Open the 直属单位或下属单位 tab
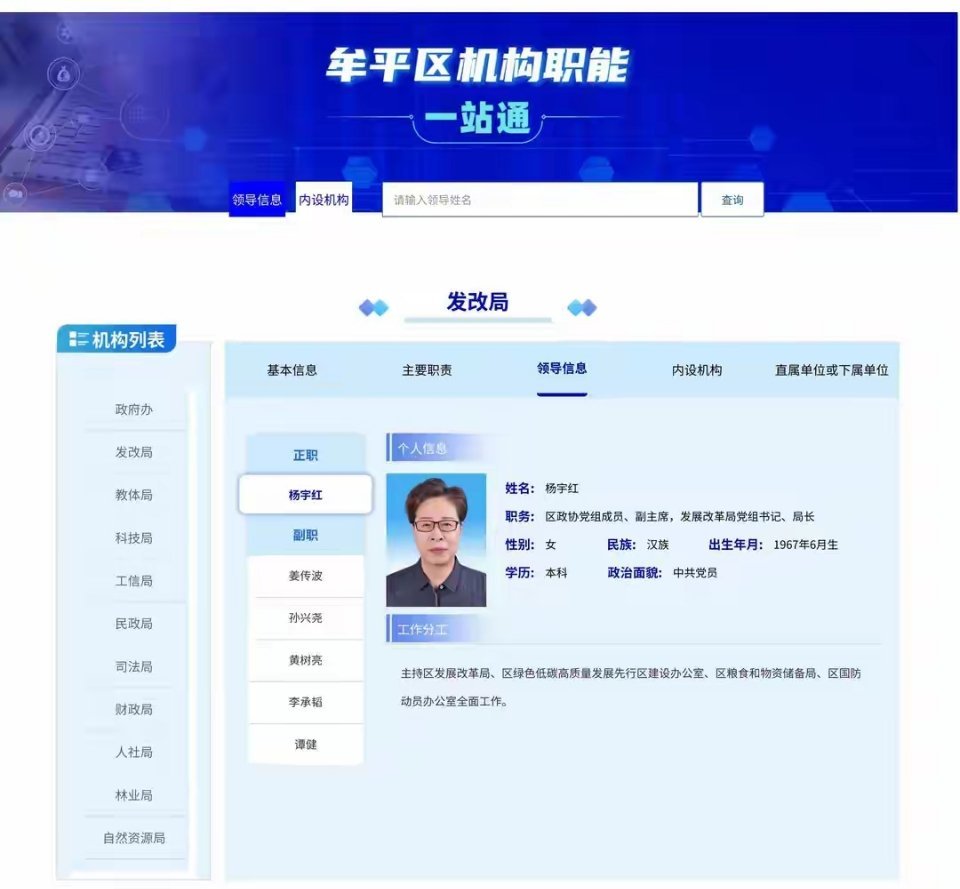The height and width of the screenshot is (889, 960). (x=833, y=369)
